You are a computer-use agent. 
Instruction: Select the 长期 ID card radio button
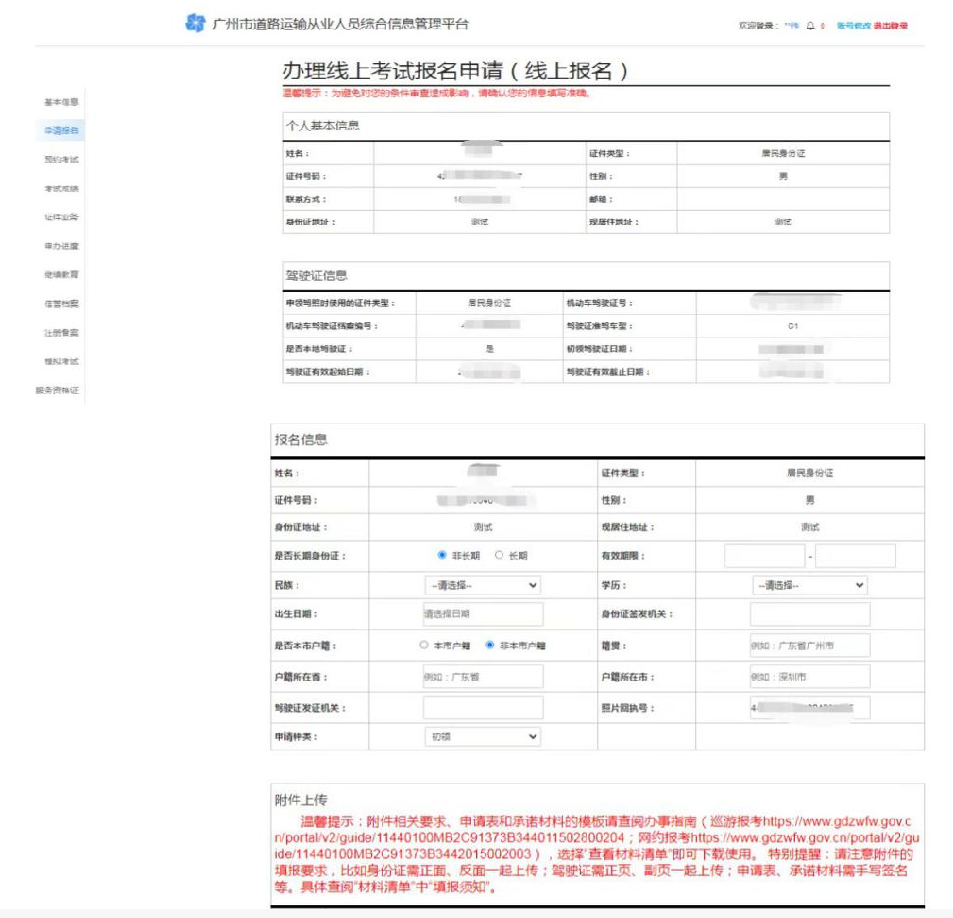coord(499,555)
